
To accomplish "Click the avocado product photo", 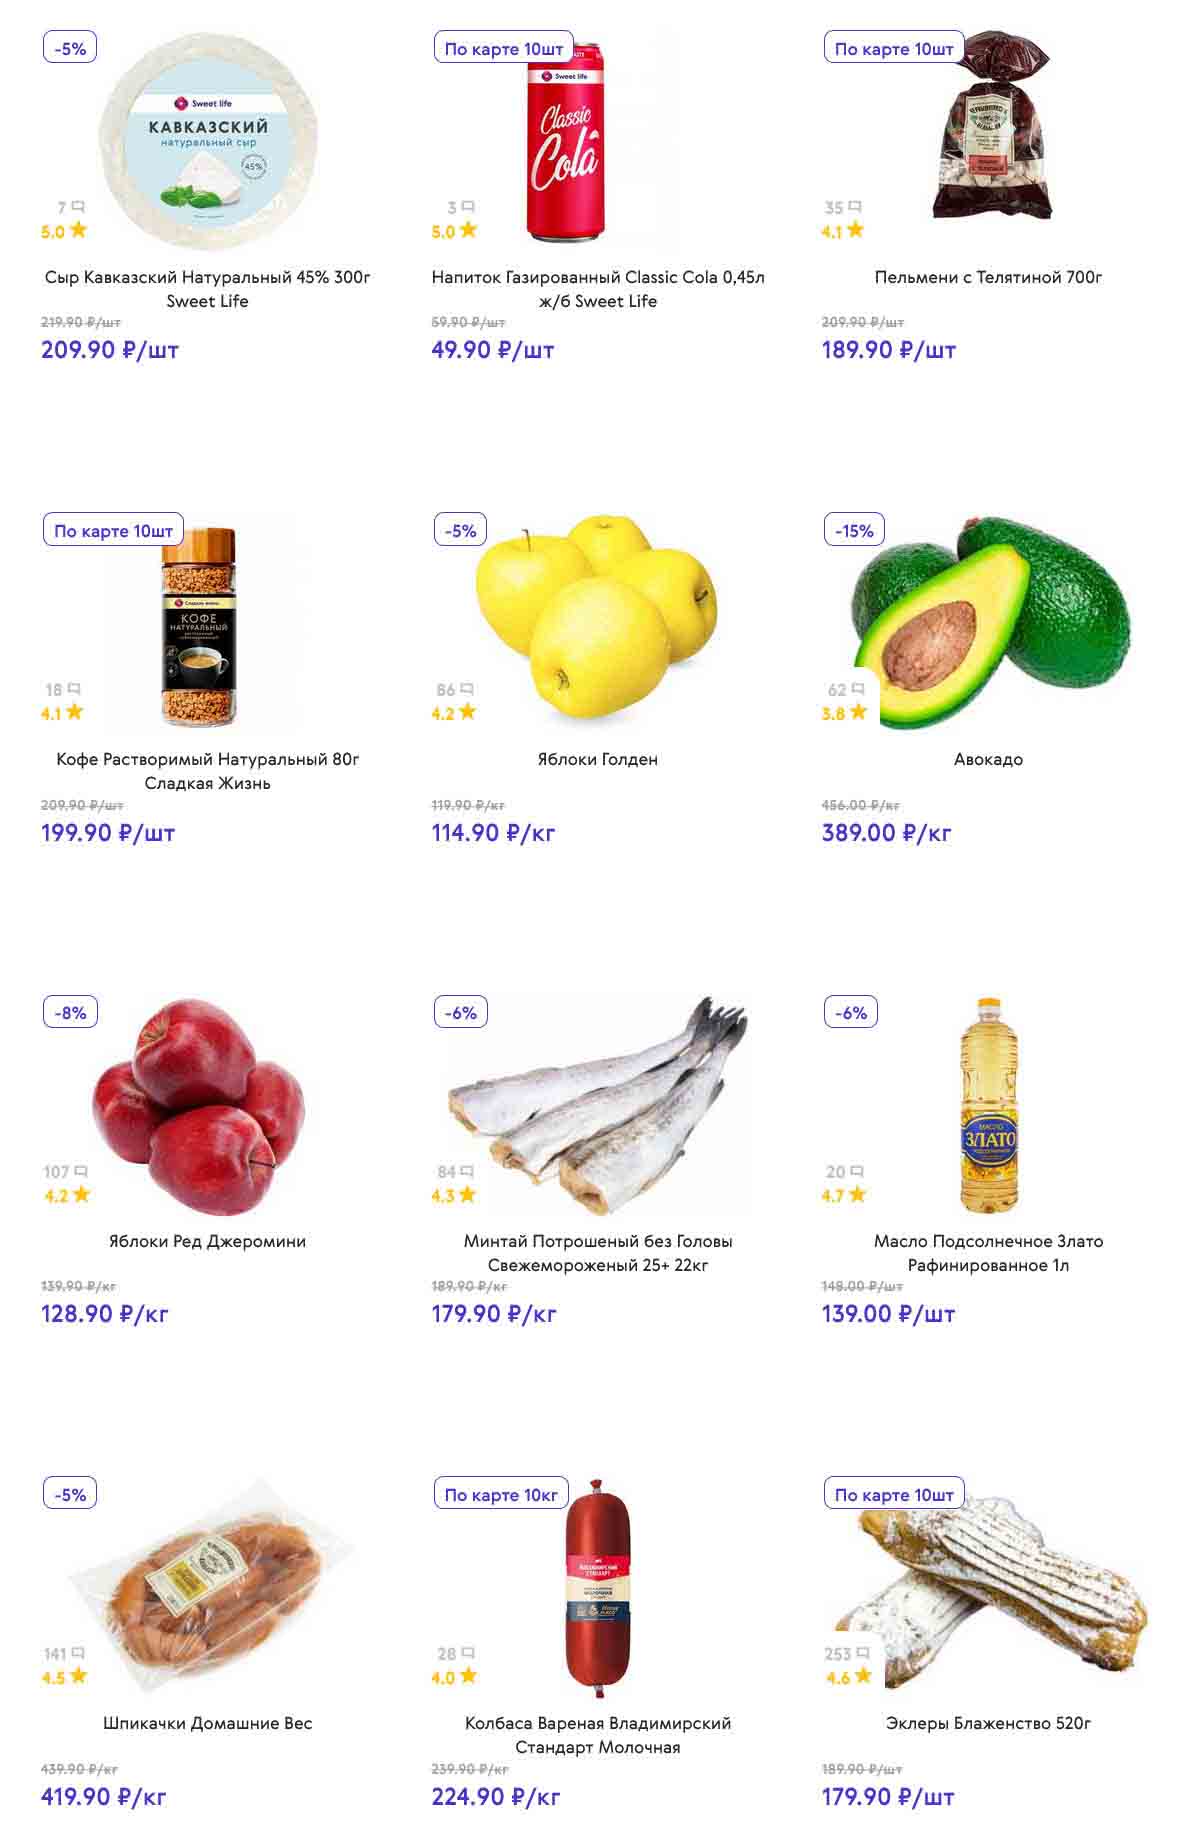I will [990, 618].
